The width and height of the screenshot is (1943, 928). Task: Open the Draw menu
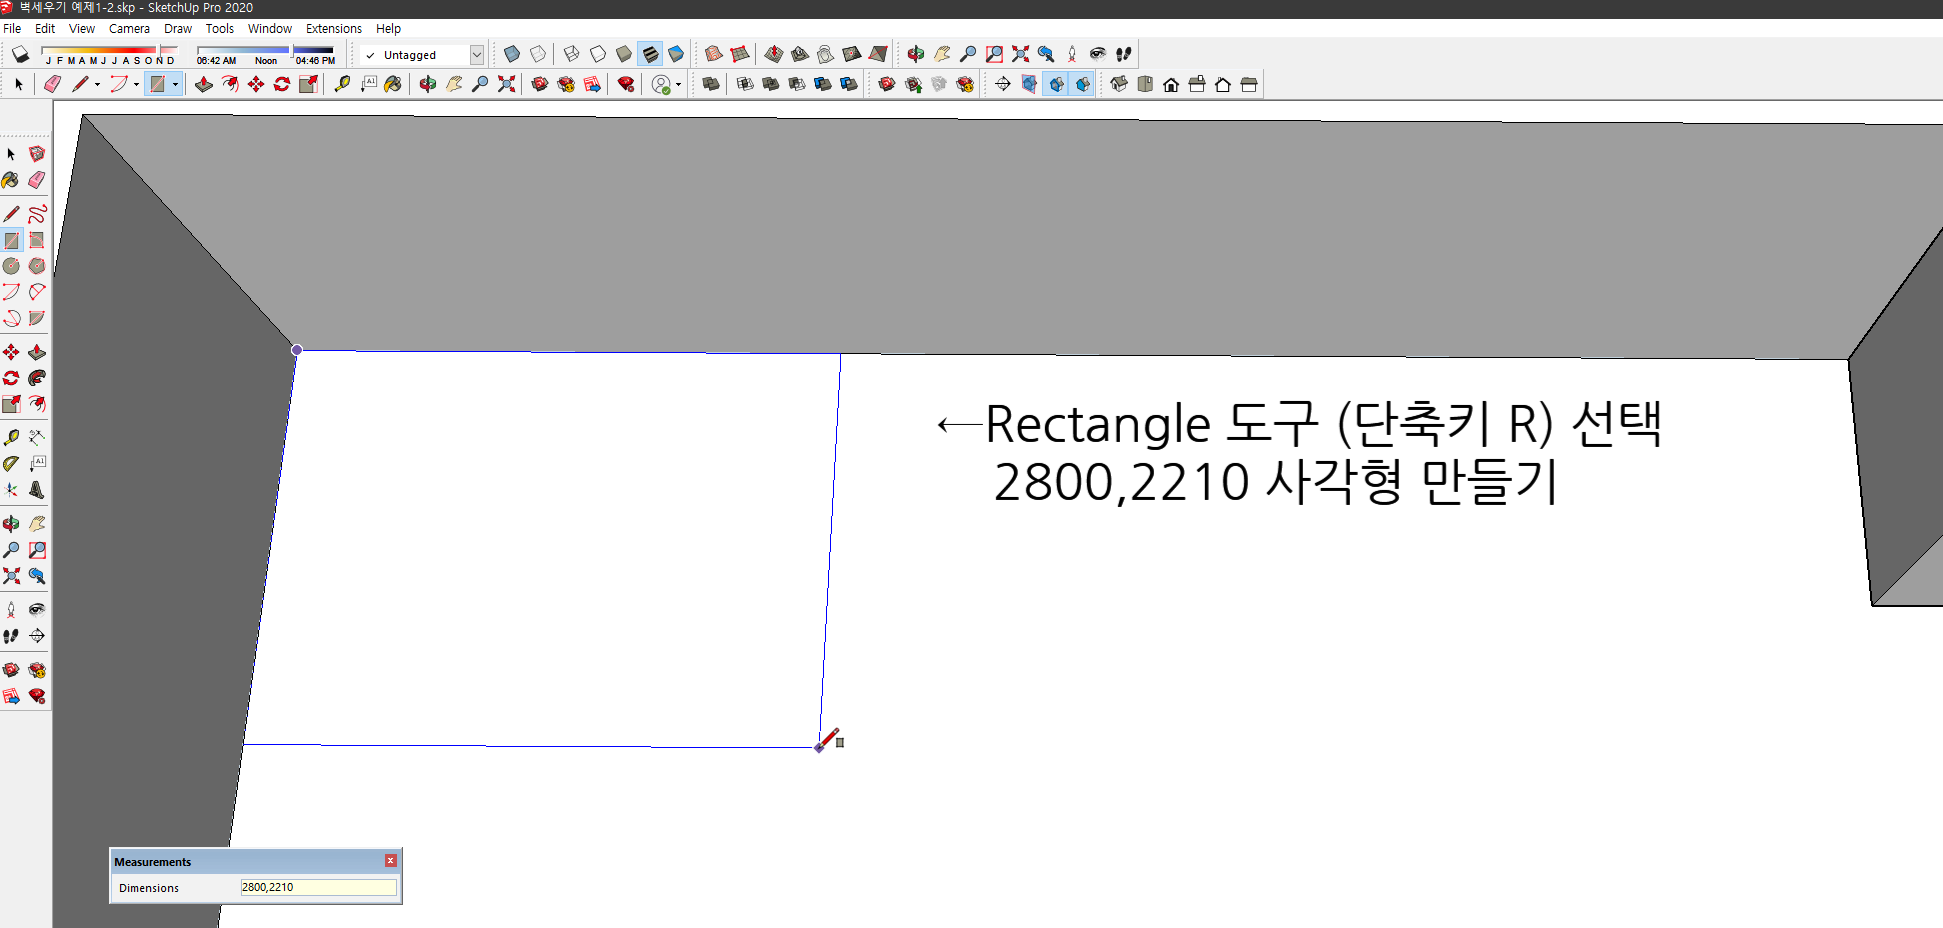click(x=177, y=28)
